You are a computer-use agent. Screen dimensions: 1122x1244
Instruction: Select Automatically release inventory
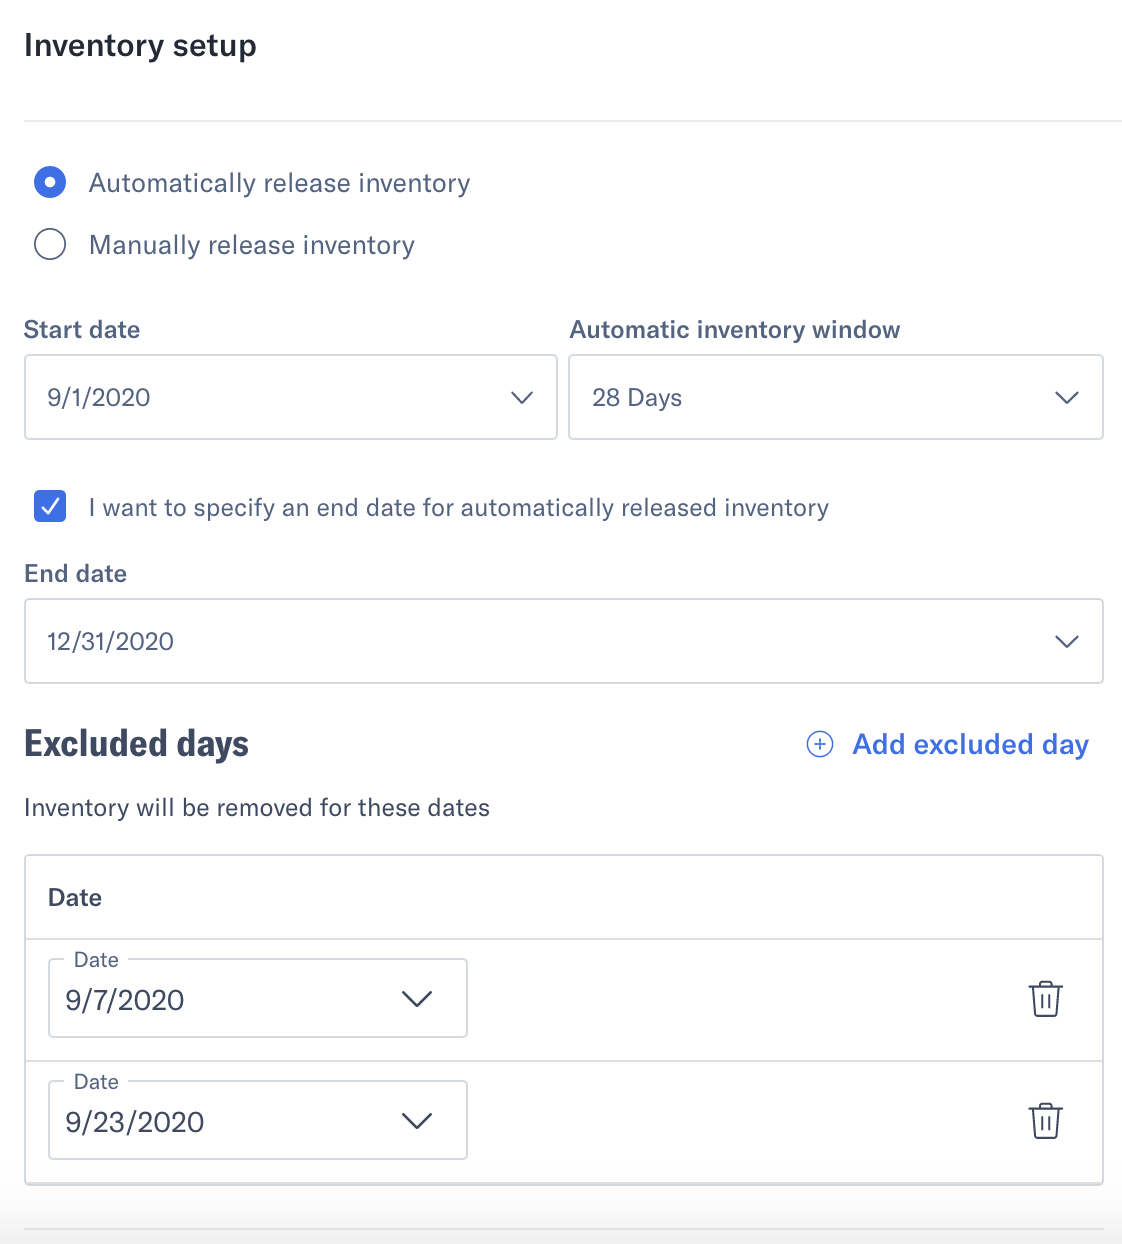tap(50, 182)
